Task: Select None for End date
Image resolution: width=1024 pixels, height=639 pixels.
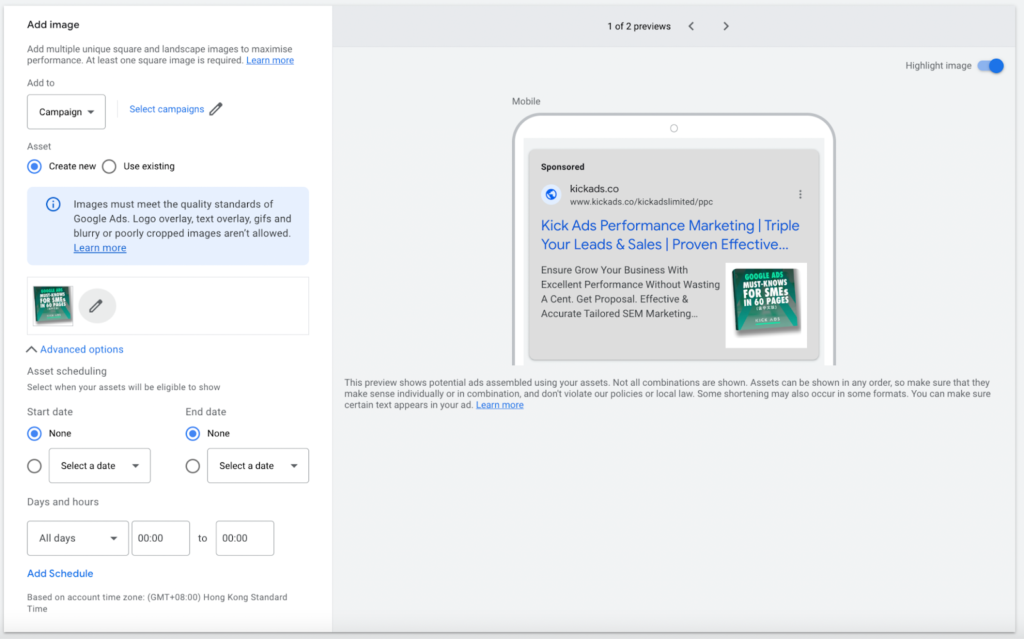Action: 193,433
